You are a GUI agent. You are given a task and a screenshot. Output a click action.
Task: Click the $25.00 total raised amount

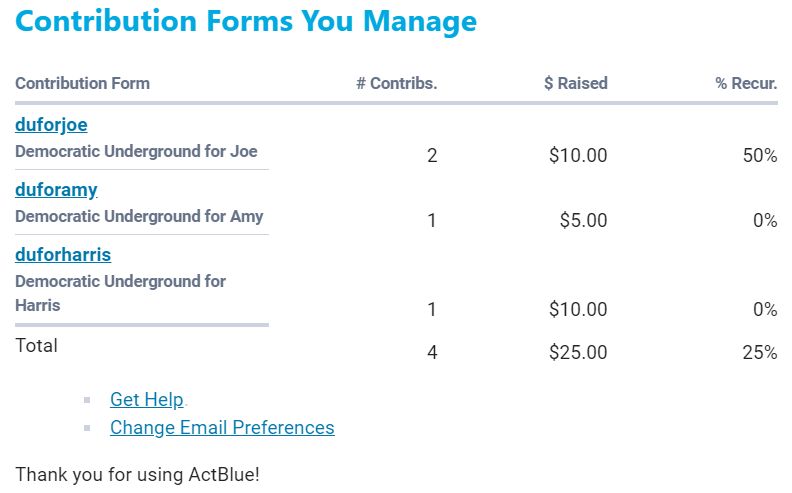click(x=578, y=352)
